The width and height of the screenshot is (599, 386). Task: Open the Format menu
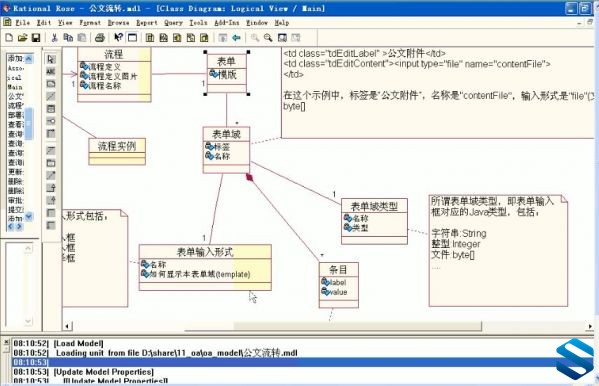click(x=90, y=23)
